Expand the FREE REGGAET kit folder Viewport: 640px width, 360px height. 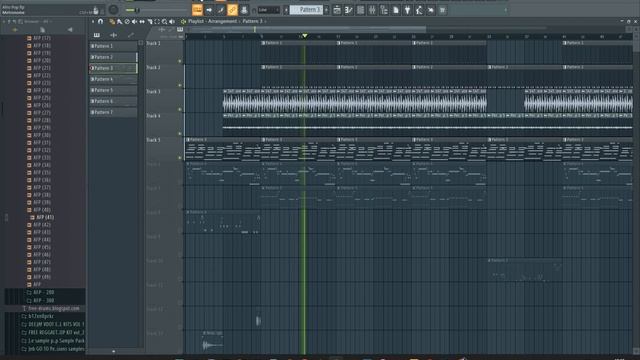pyautogui.click(x=53, y=333)
